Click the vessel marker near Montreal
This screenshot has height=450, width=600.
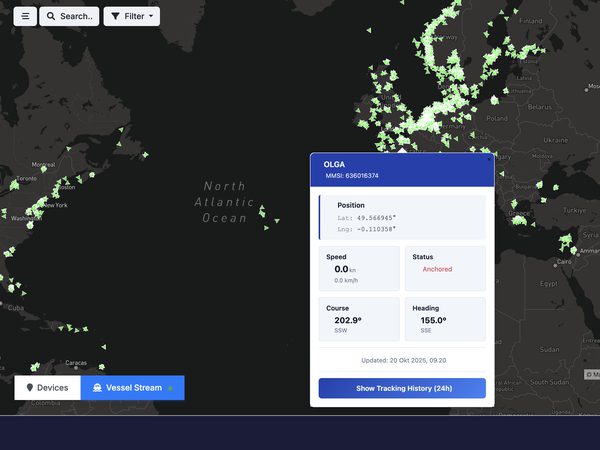pyautogui.click(x=44, y=169)
